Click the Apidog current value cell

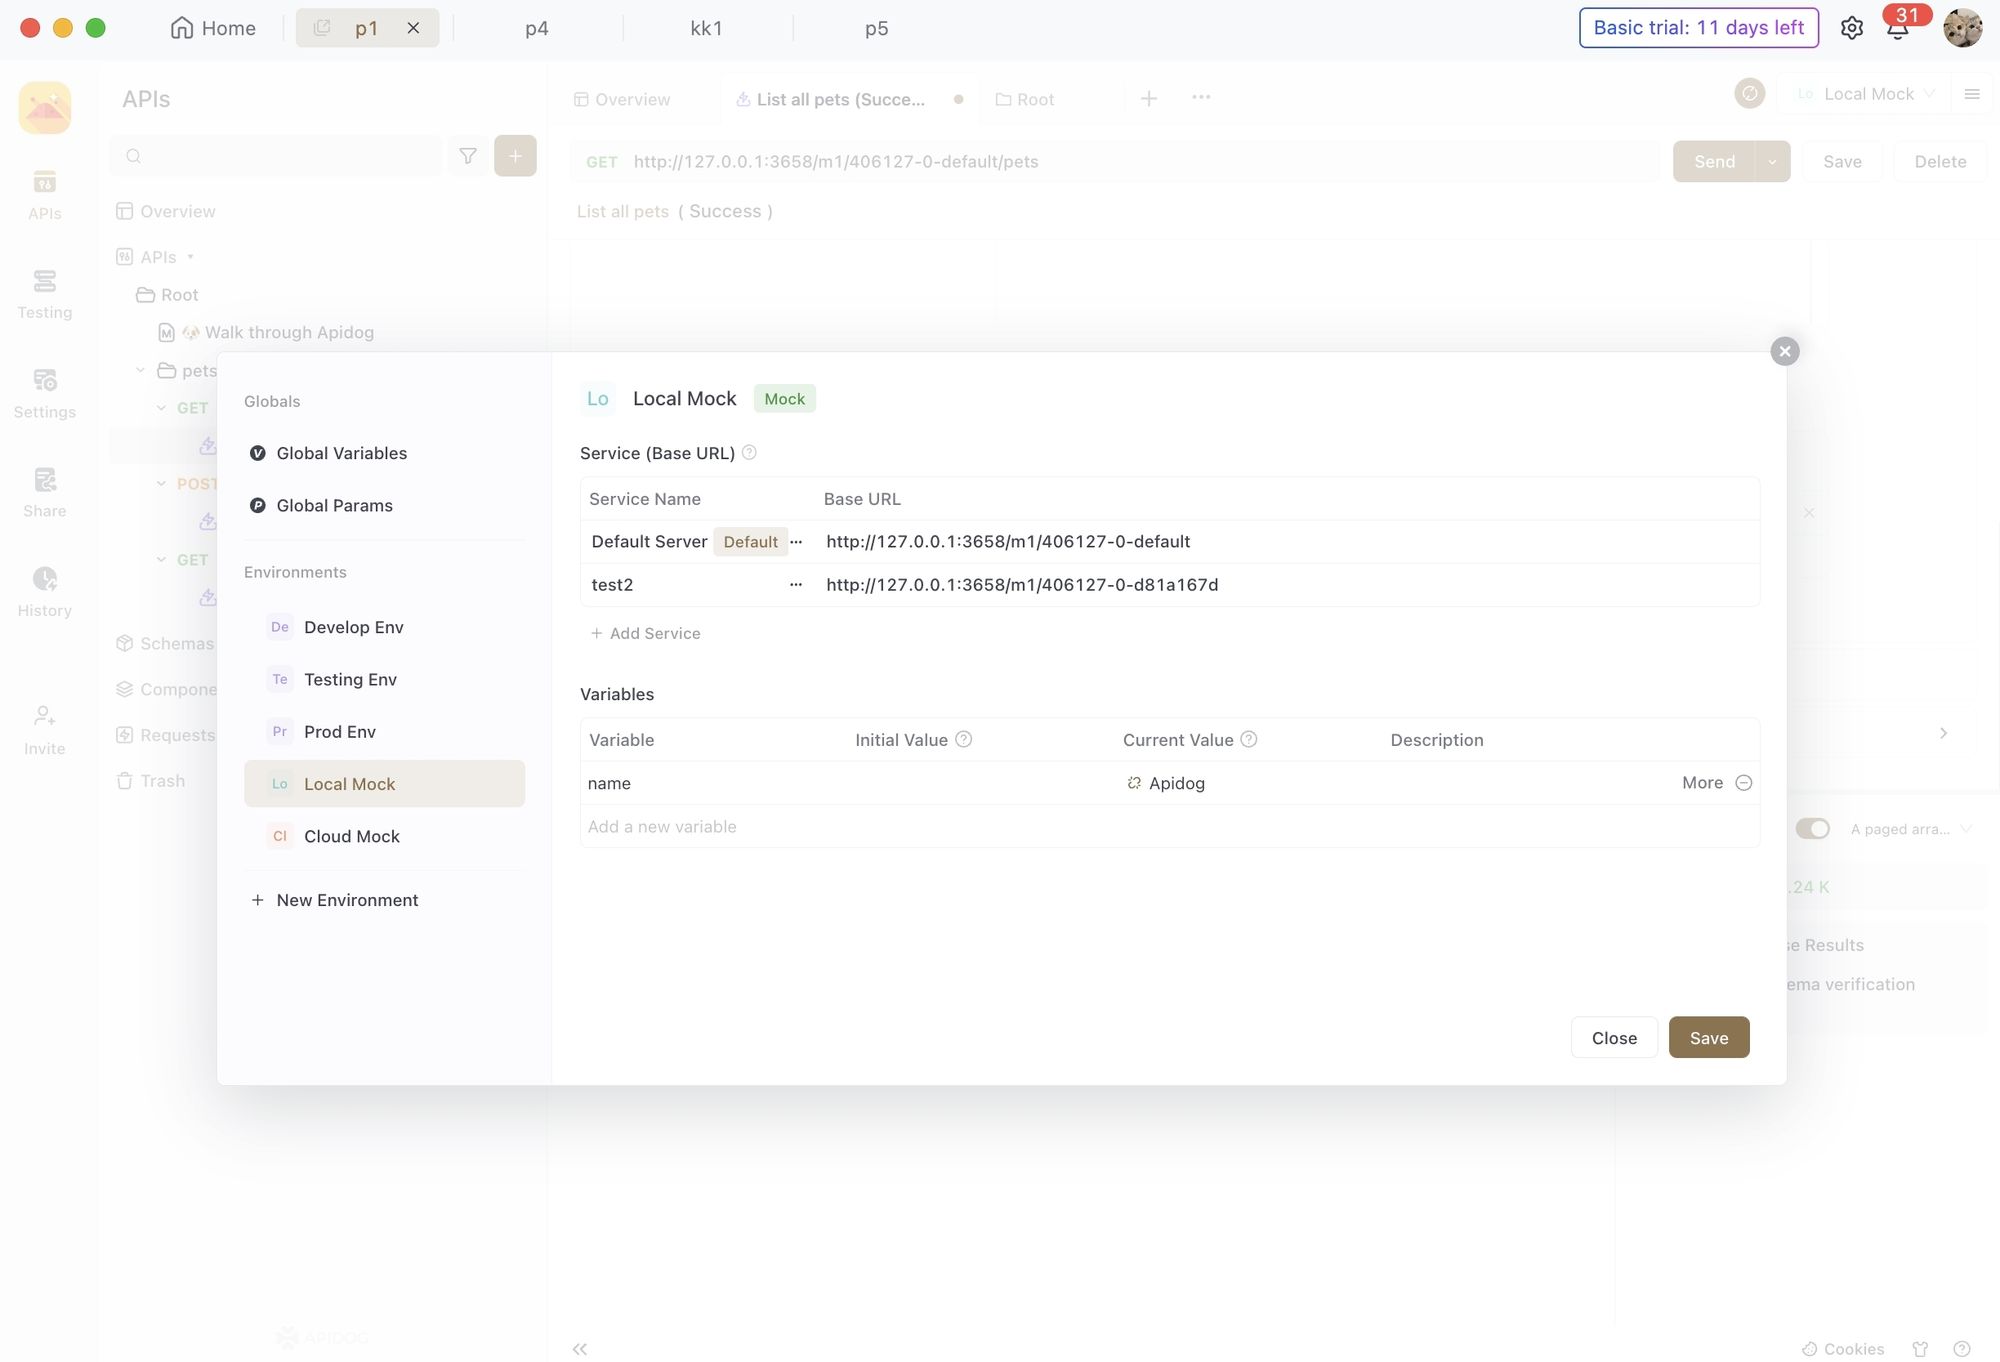(x=1250, y=783)
